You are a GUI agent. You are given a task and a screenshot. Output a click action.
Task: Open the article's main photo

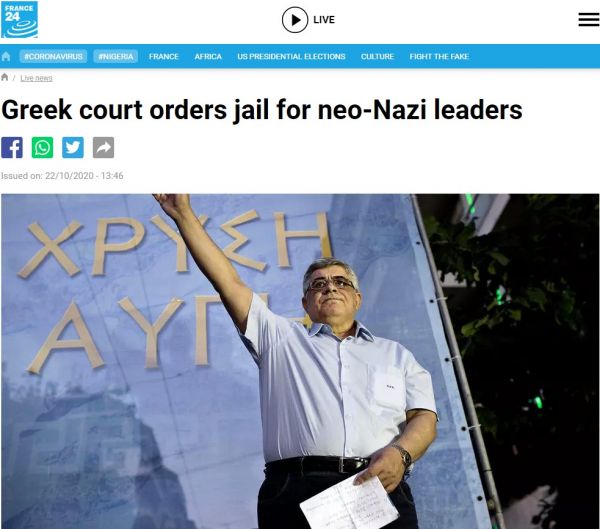(x=300, y=361)
